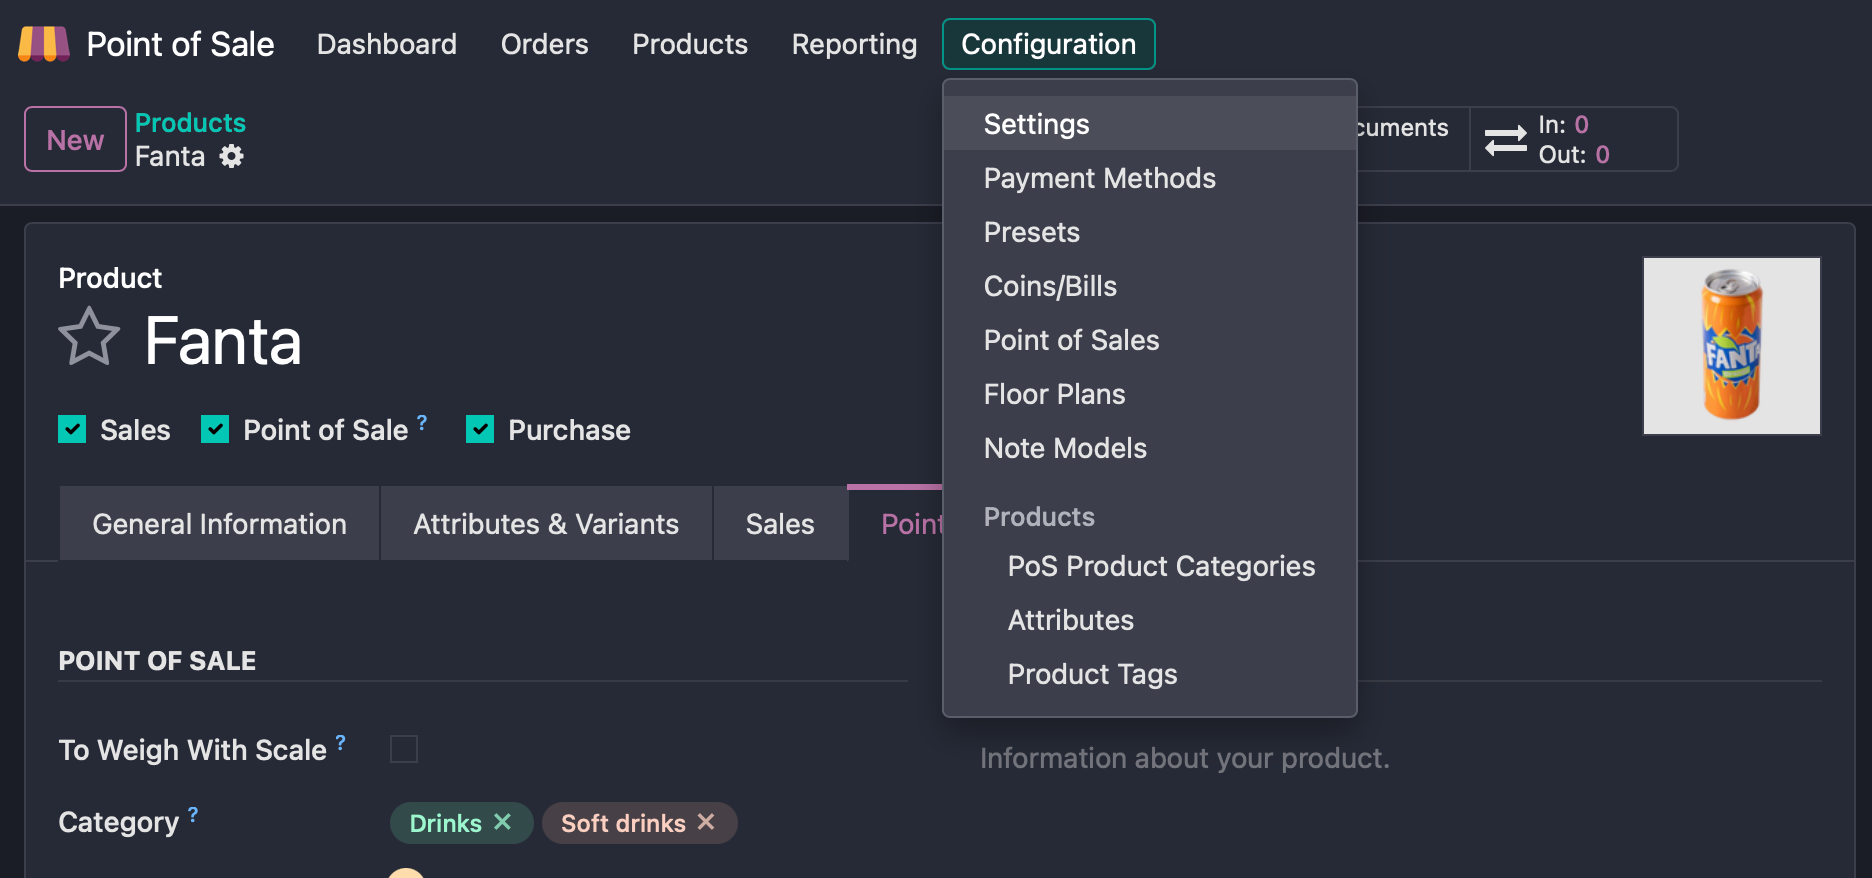Enable To Weigh With Scale checkbox

(x=404, y=749)
